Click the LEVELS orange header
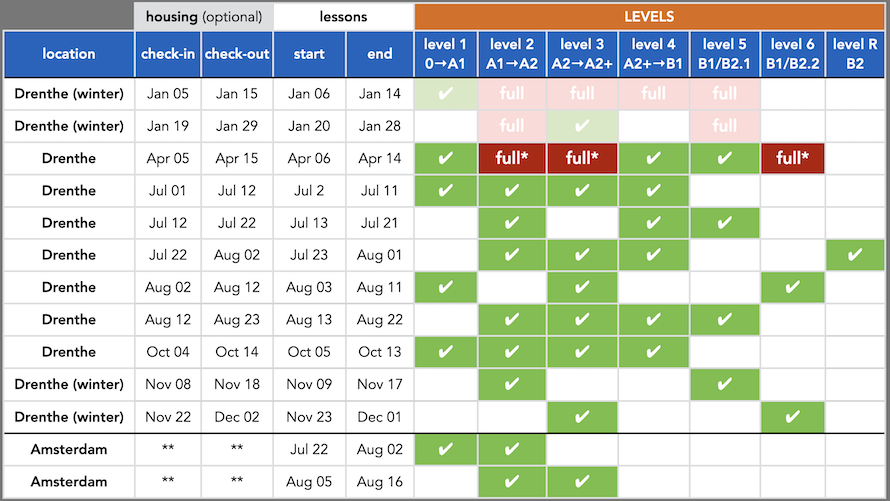The image size is (890, 501). point(649,16)
